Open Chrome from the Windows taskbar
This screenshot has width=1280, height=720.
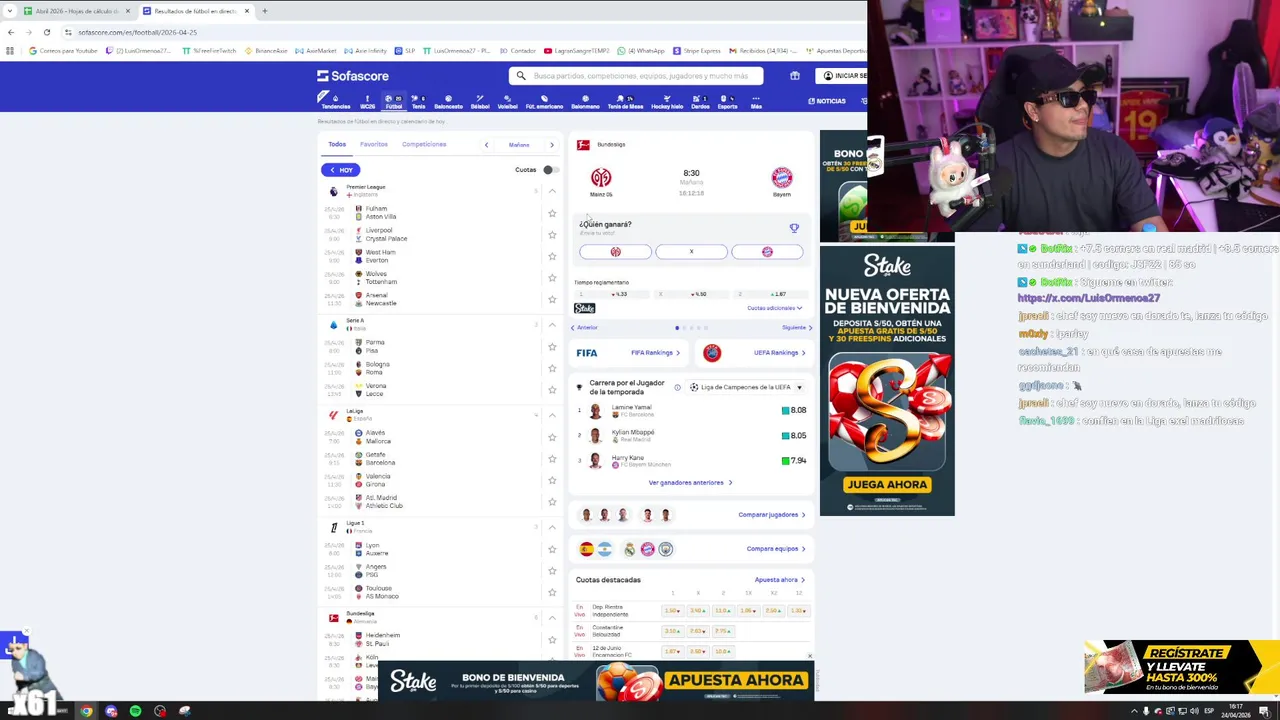tap(86, 712)
